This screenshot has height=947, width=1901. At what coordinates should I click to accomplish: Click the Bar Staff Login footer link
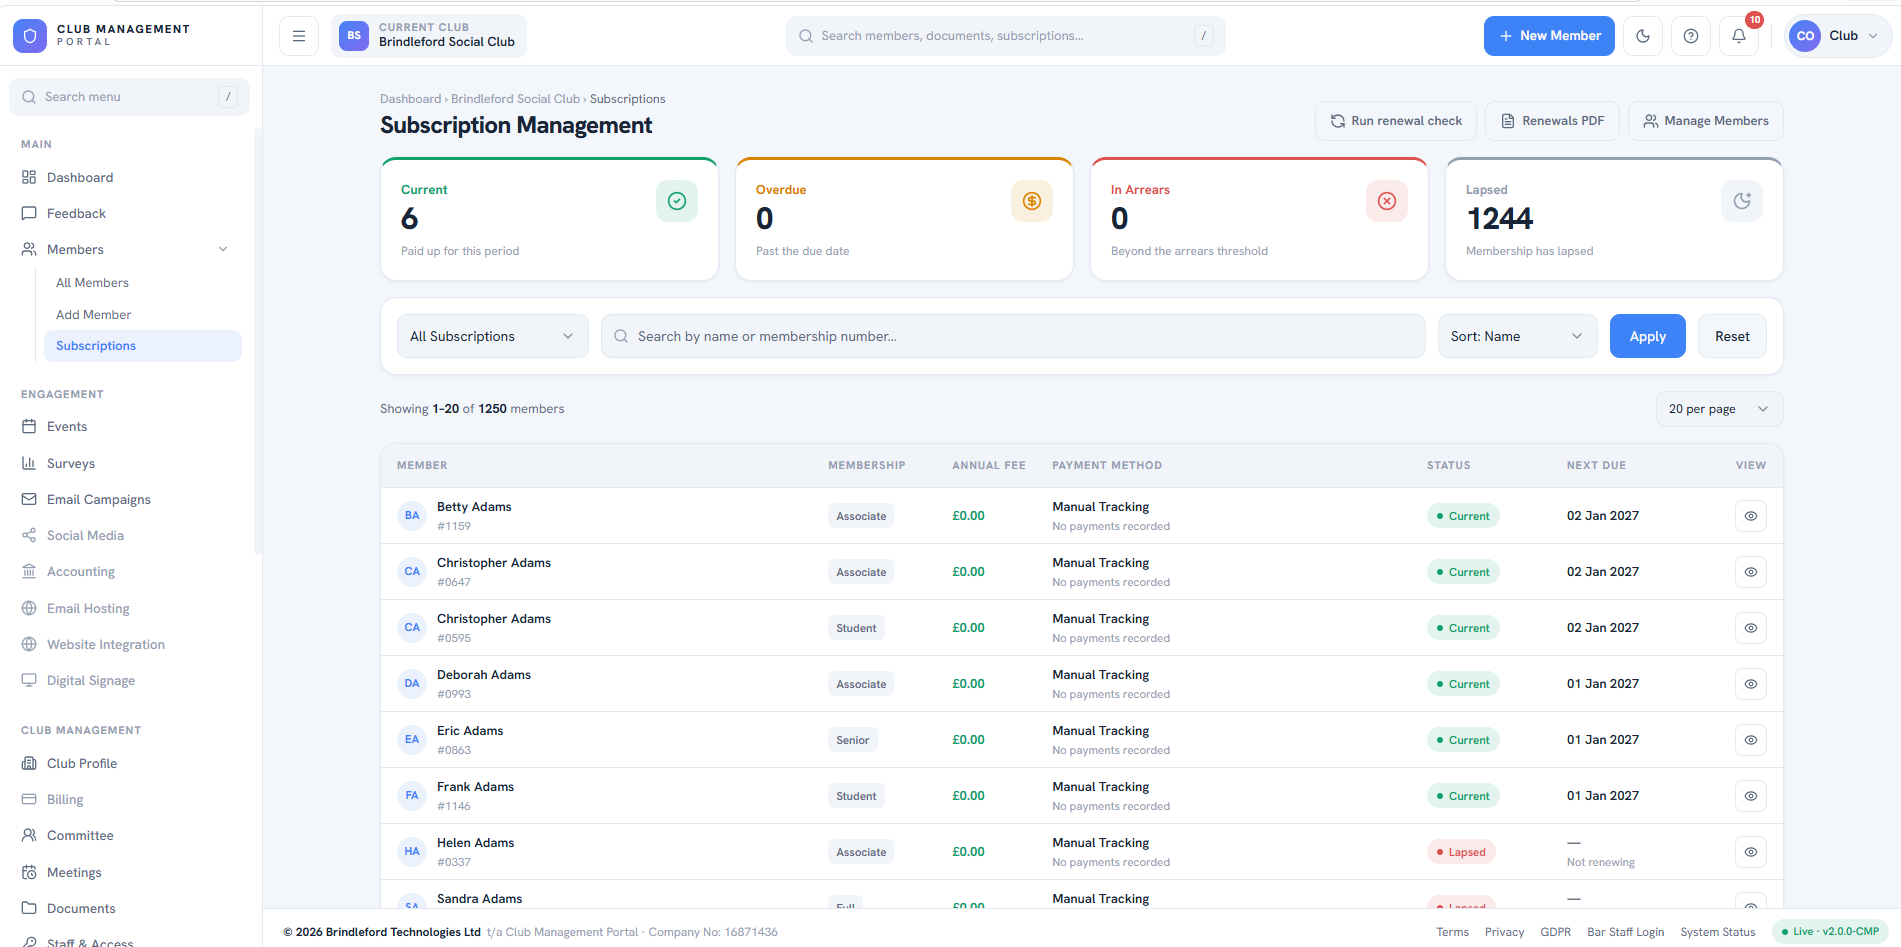[1626, 932]
